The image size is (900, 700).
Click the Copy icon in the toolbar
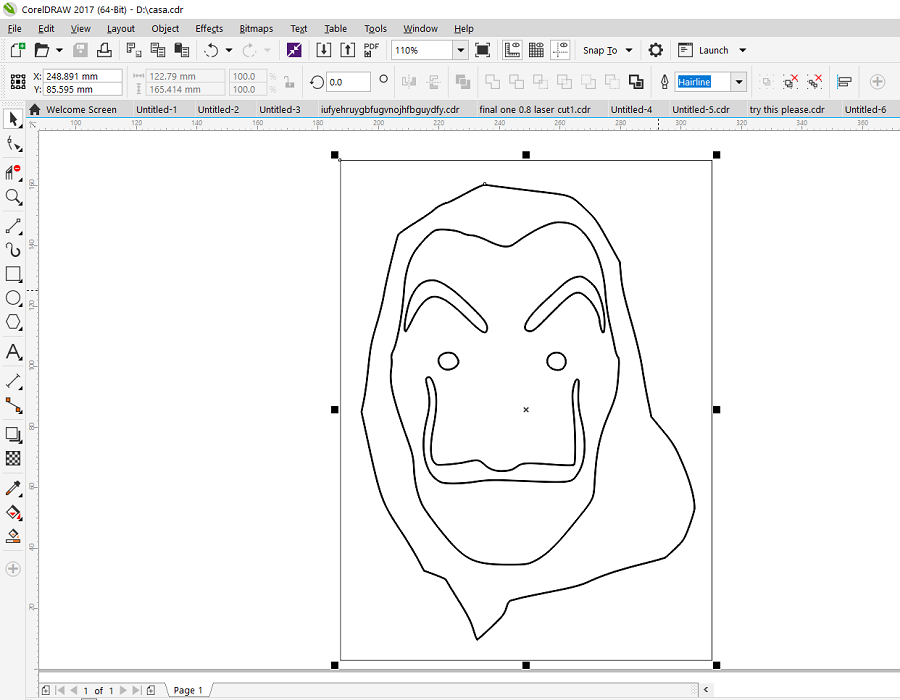[158, 50]
